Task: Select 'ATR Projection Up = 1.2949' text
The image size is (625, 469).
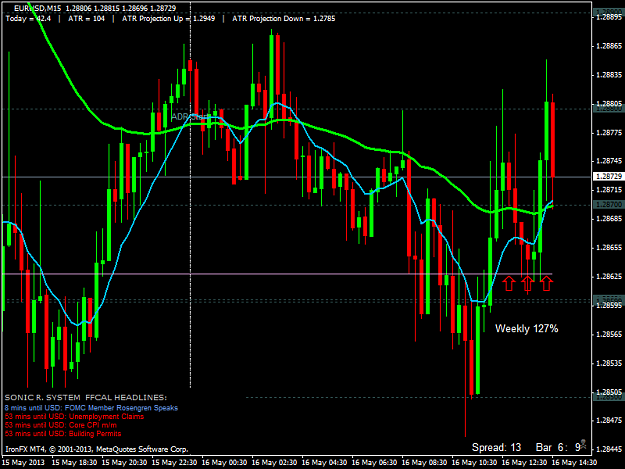Action: click(168, 18)
